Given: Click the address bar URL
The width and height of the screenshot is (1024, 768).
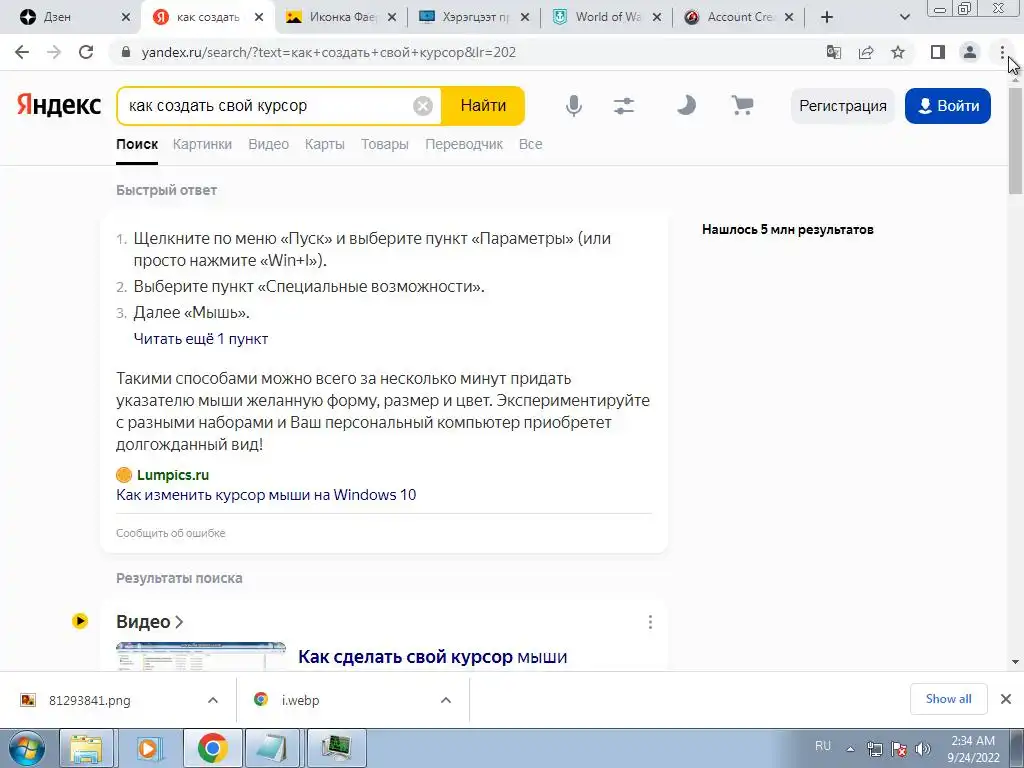Looking at the screenshot, I should 328,52.
